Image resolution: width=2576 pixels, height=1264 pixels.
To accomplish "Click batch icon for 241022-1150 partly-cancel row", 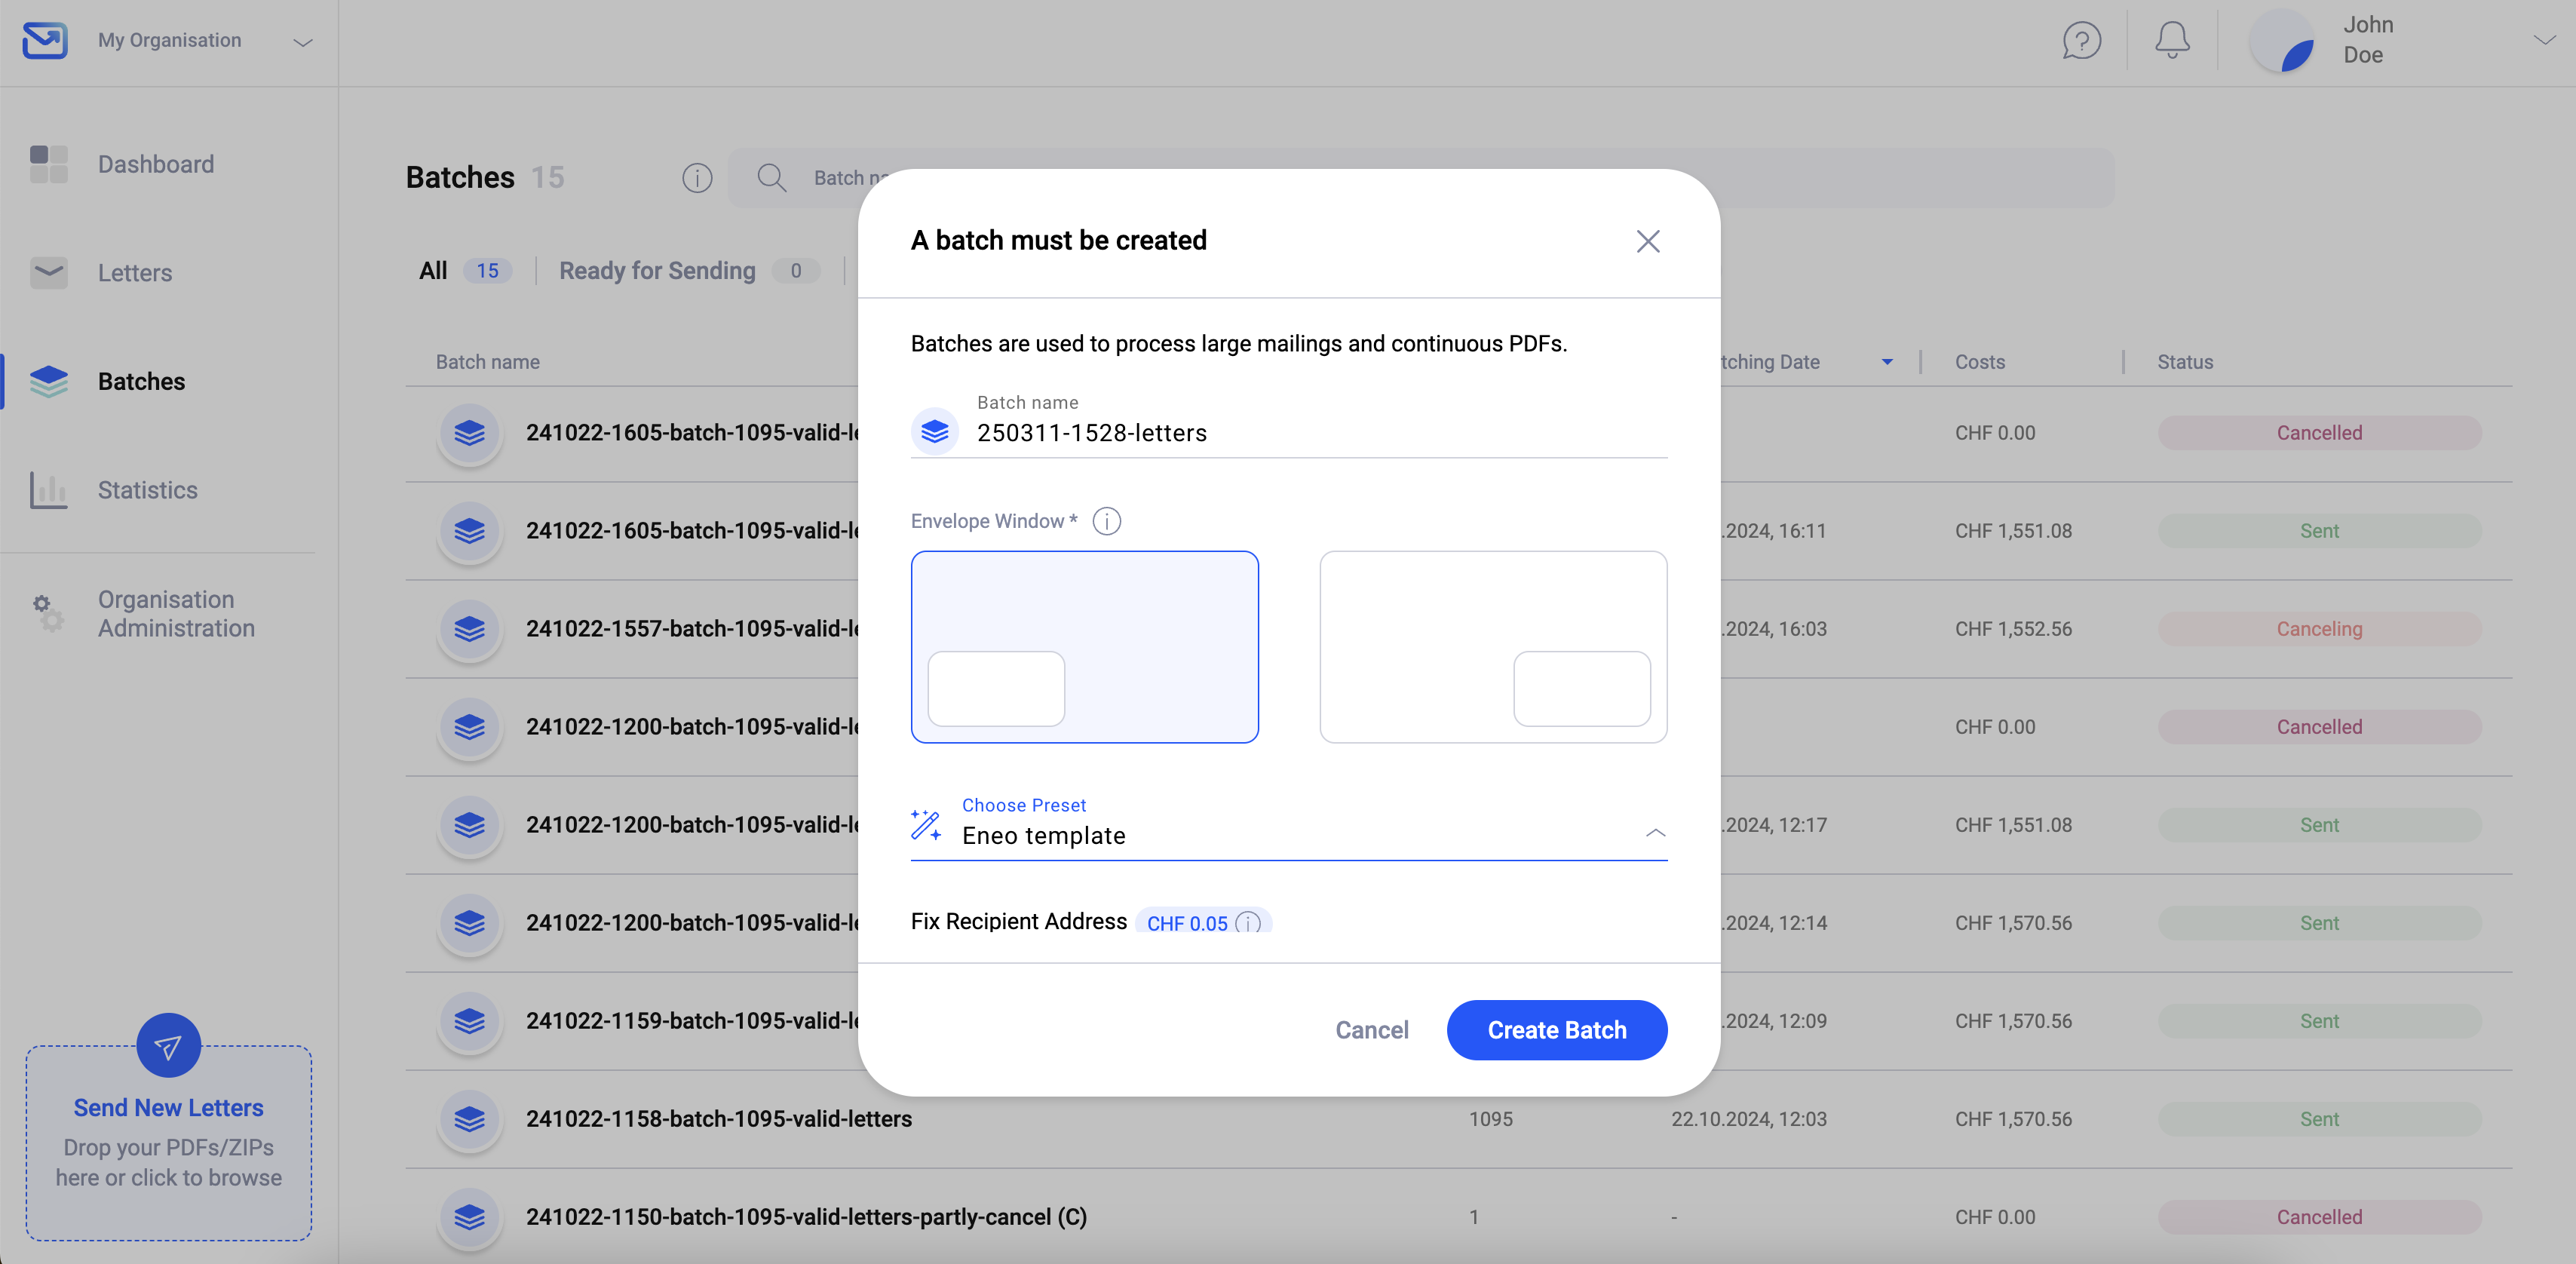I will pyautogui.click(x=469, y=1217).
